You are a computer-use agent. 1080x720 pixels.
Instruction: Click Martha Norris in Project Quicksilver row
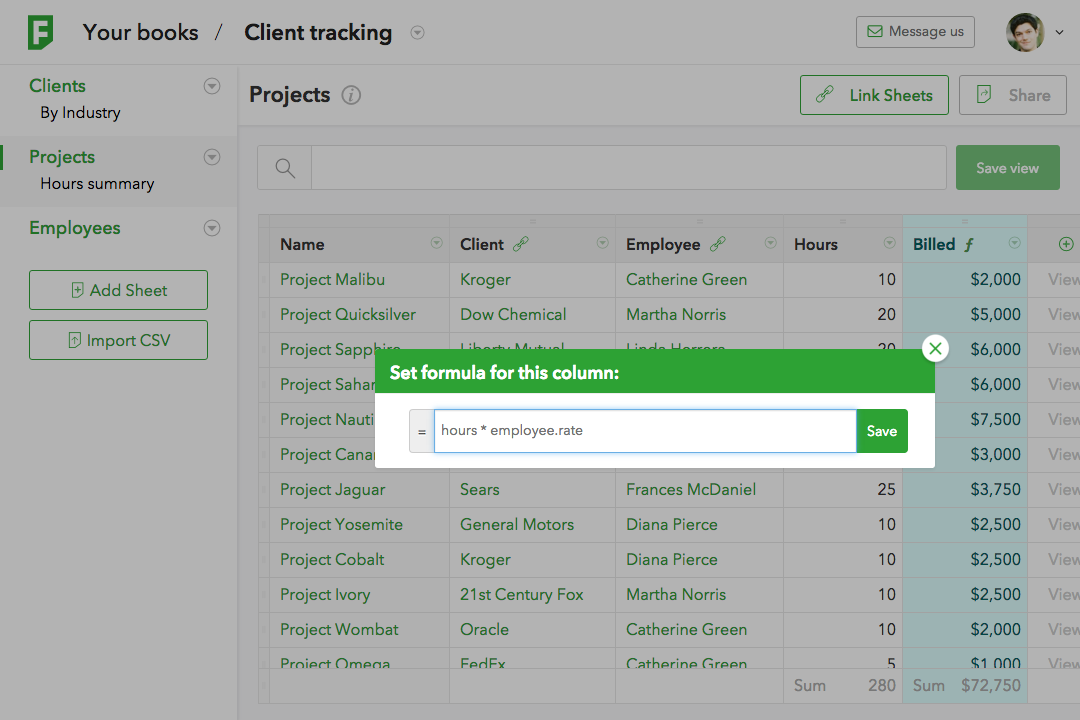tap(676, 315)
